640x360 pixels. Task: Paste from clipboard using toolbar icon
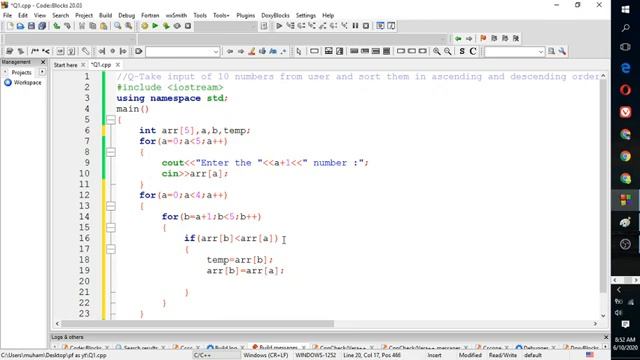(104, 26)
